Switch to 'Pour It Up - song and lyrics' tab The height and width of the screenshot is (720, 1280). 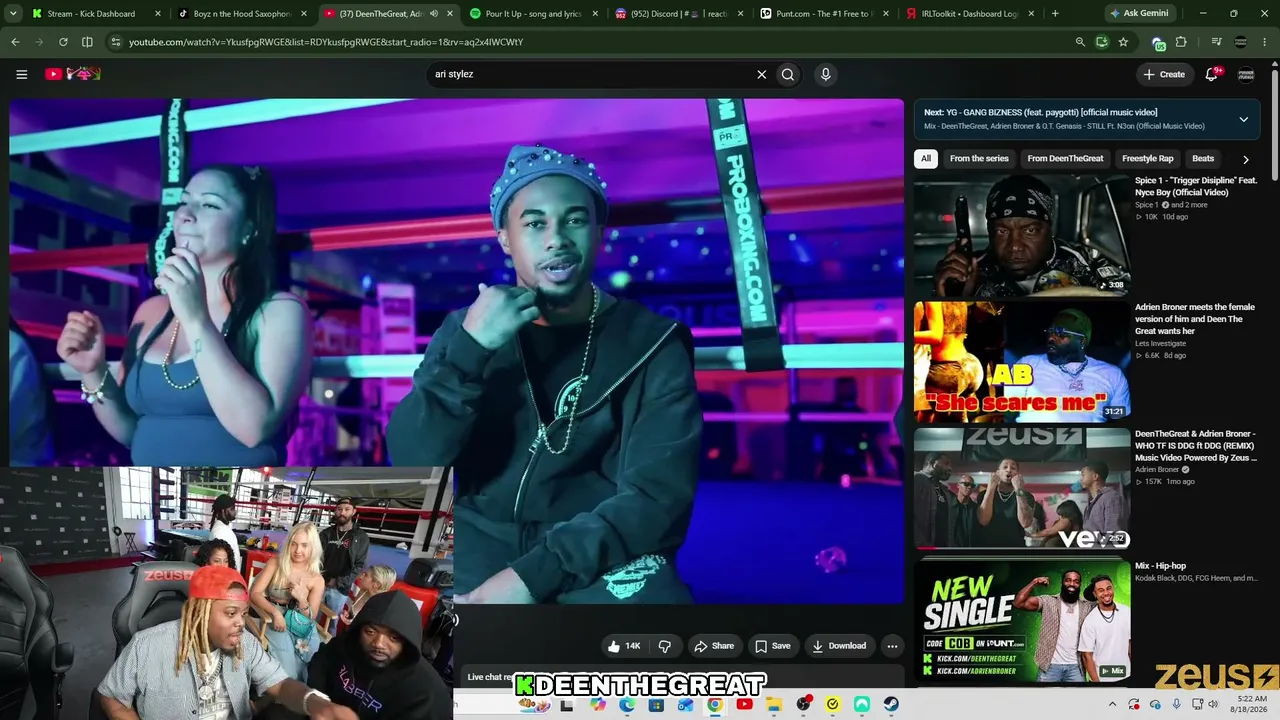coord(533,14)
